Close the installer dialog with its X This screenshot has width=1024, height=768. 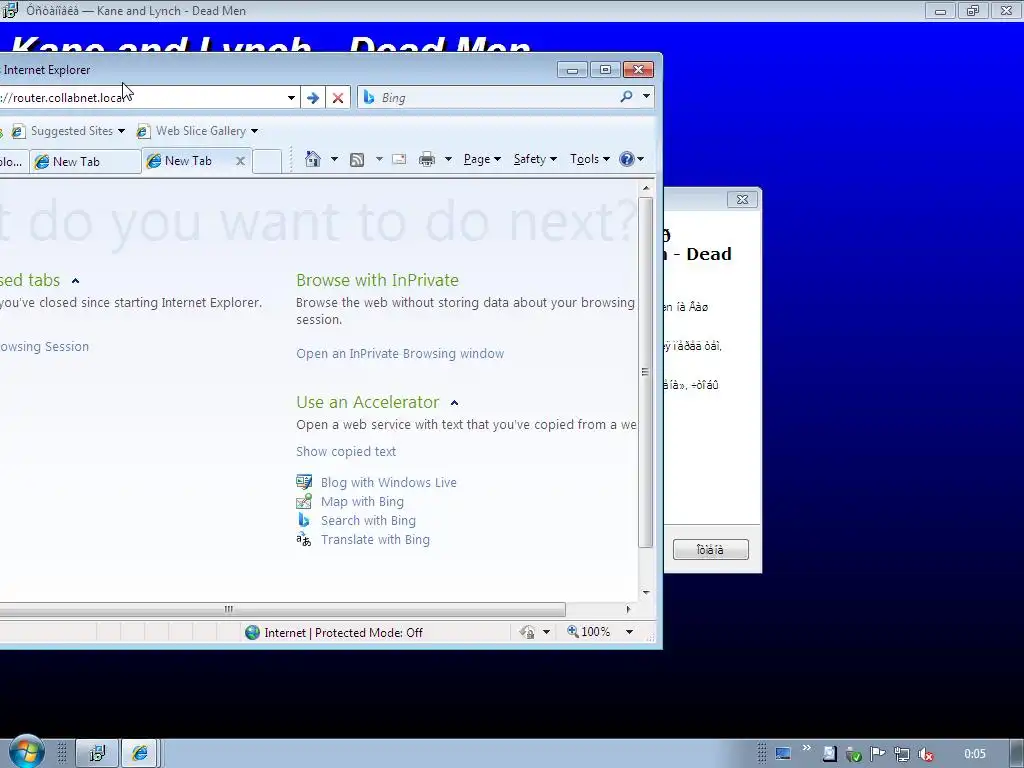(x=743, y=199)
